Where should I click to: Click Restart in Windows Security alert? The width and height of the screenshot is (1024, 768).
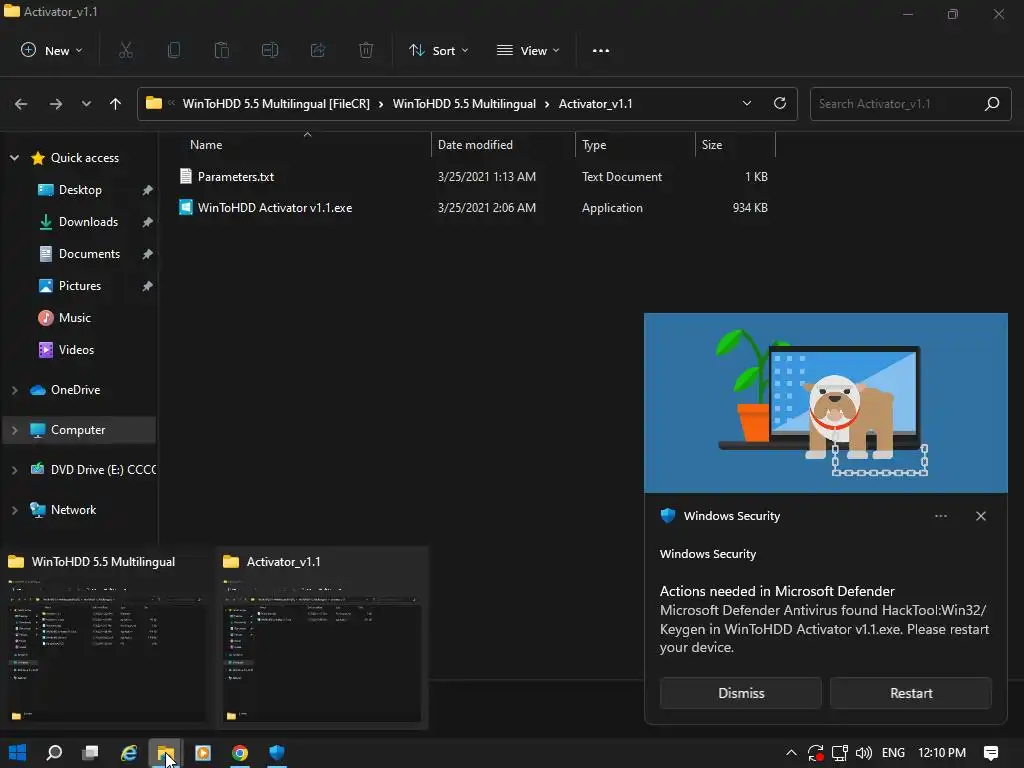click(x=911, y=693)
